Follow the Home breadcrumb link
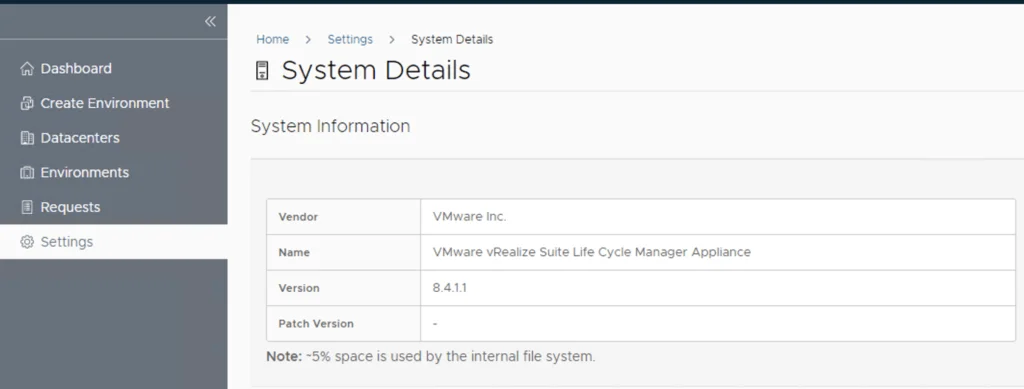This screenshot has height=389, width=1024. click(x=272, y=39)
